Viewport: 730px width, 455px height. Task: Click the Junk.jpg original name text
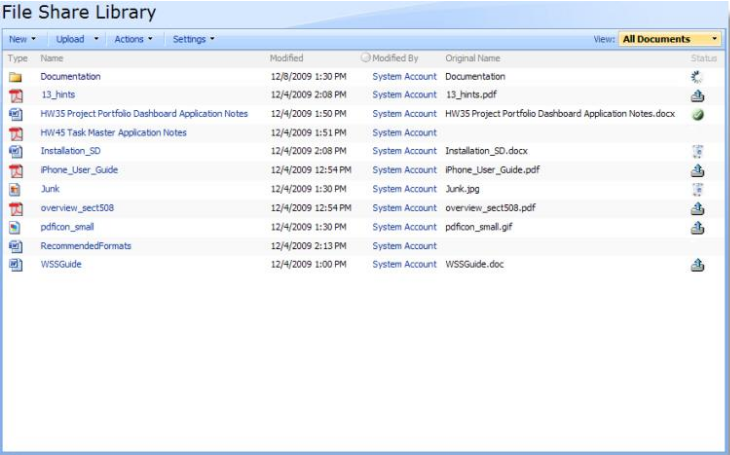point(462,189)
